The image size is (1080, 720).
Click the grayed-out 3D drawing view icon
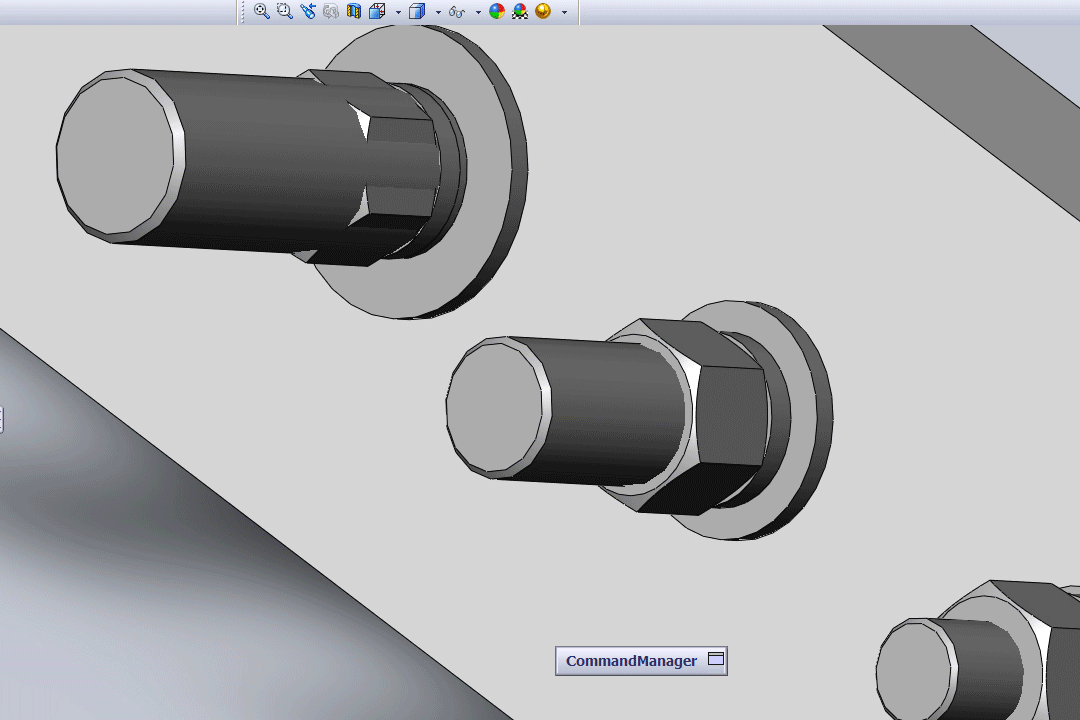pyautogui.click(x=331, y=11)
